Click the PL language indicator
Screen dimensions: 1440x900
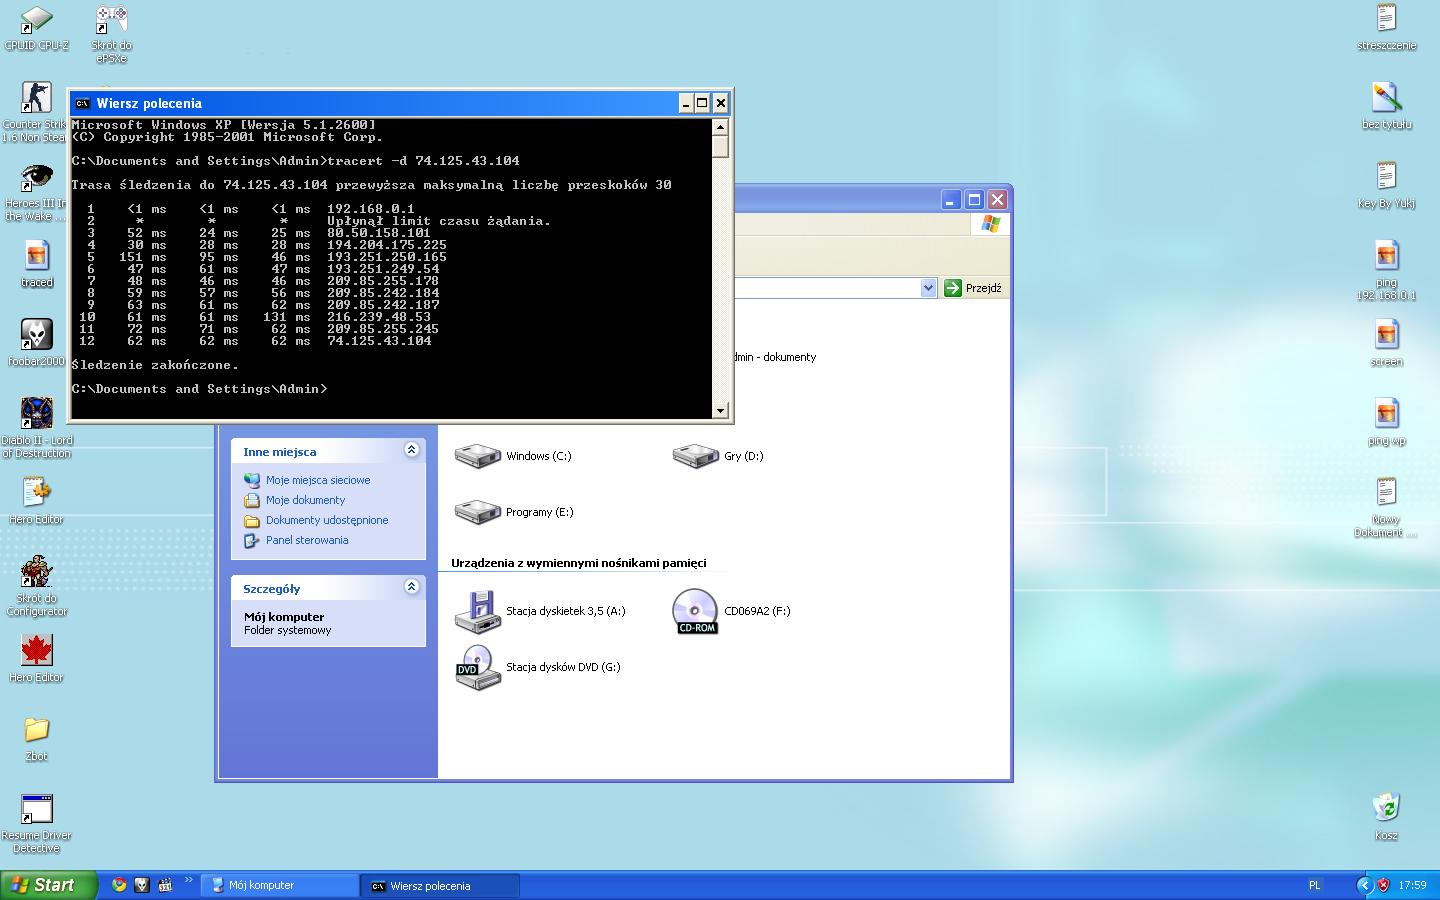point(1314,885)
